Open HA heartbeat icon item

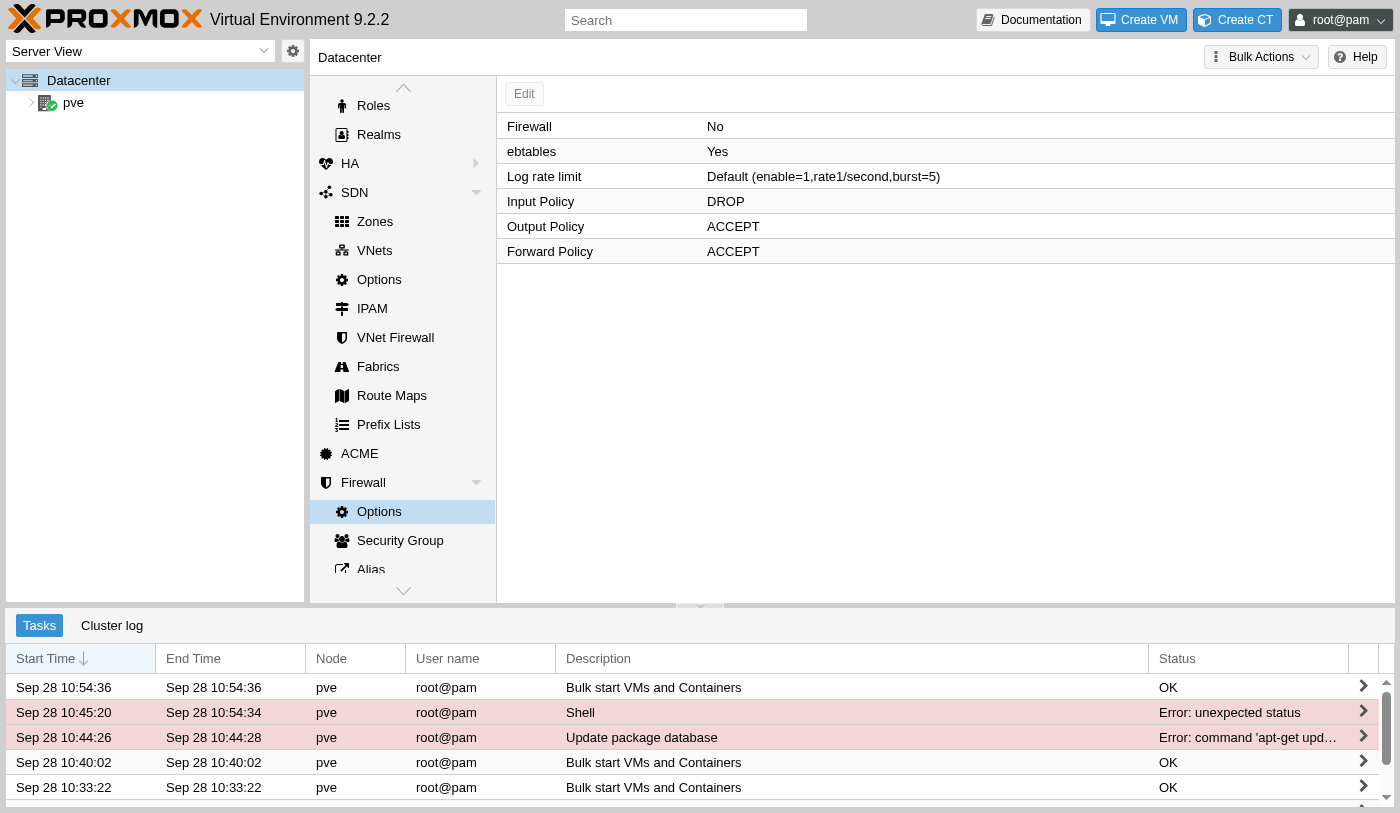coord(402,163)
